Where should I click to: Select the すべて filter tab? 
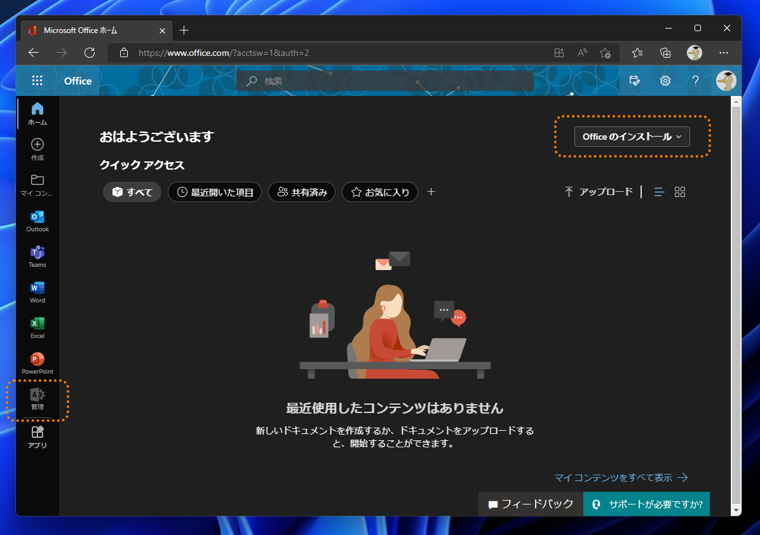(132, 192)
